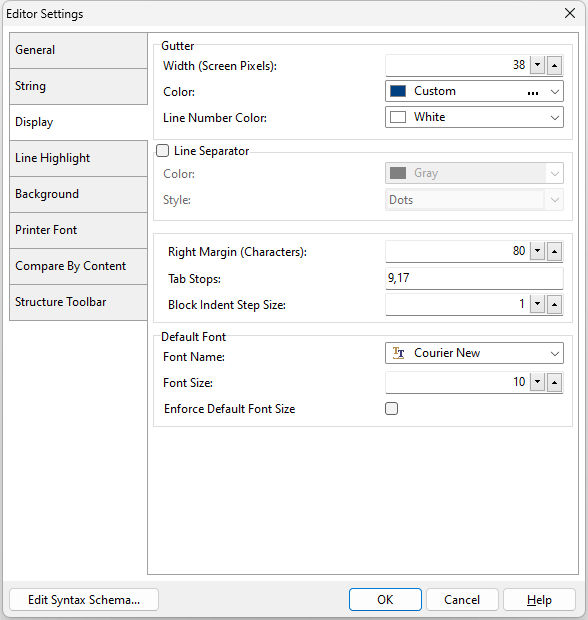Decrease the default Font Size
Image resolution: width=588 pixels, height=620 pixels.
tap(537, 382)
